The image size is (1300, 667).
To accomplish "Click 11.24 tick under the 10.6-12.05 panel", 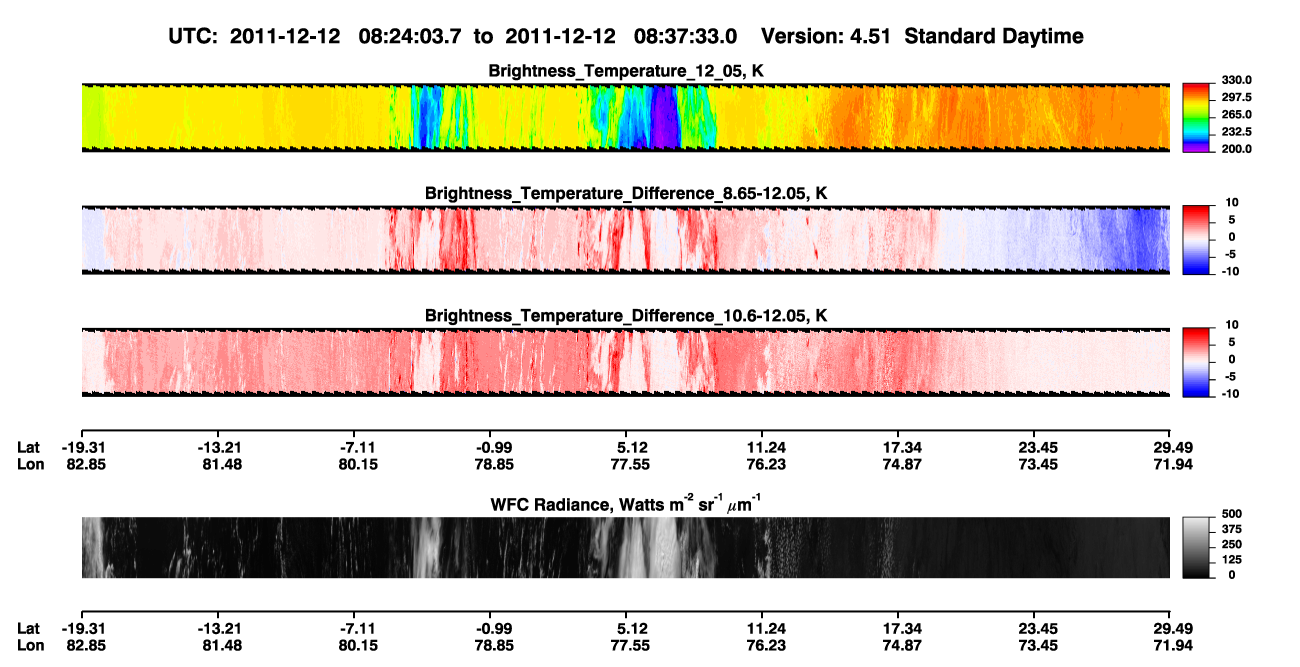I will [x=765, y=447].
